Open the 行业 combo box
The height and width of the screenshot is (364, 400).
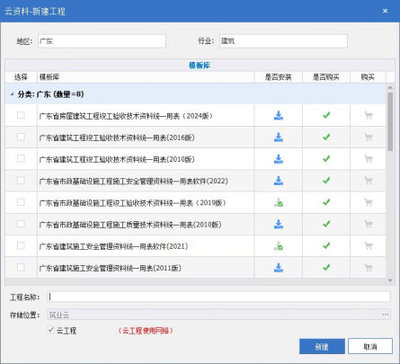point(283,41)
